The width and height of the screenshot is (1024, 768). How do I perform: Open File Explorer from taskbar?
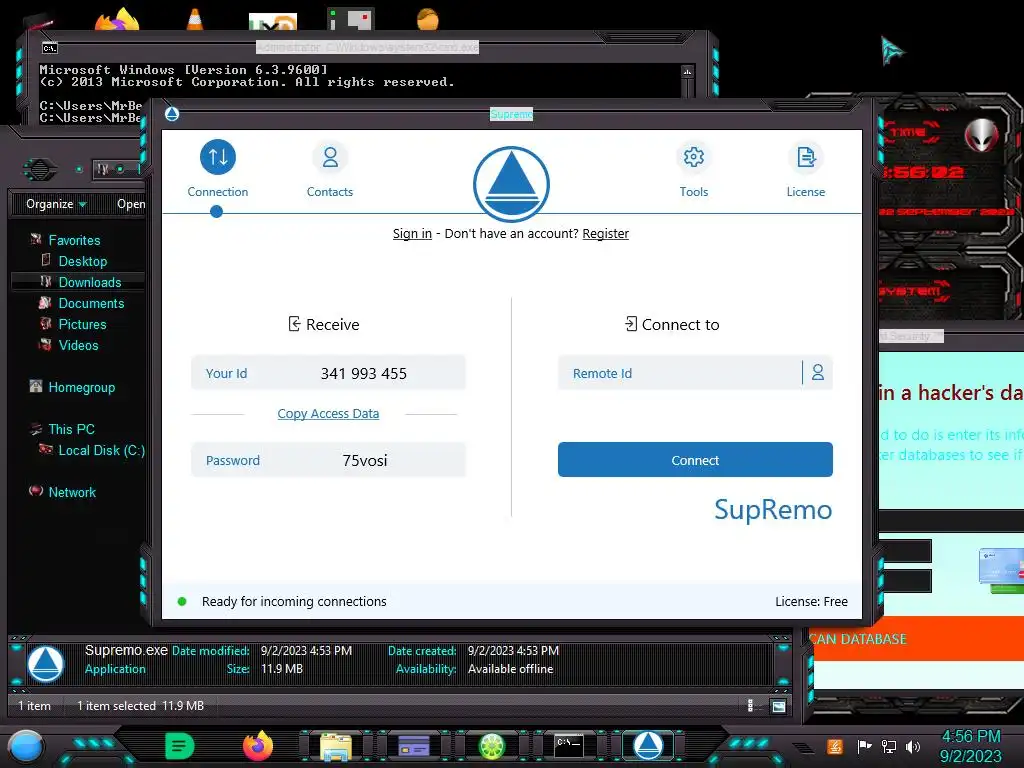[336, 746]
